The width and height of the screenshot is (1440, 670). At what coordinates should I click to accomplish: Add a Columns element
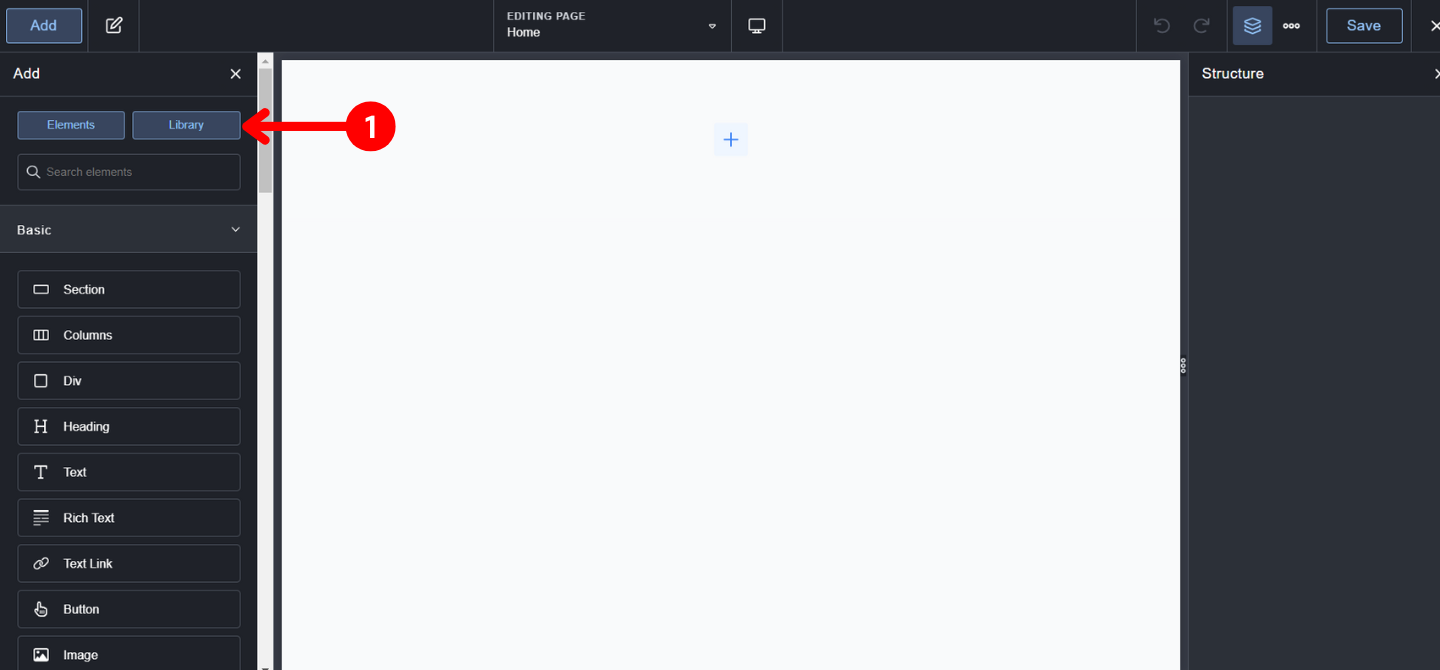click(x=129, y=335)
